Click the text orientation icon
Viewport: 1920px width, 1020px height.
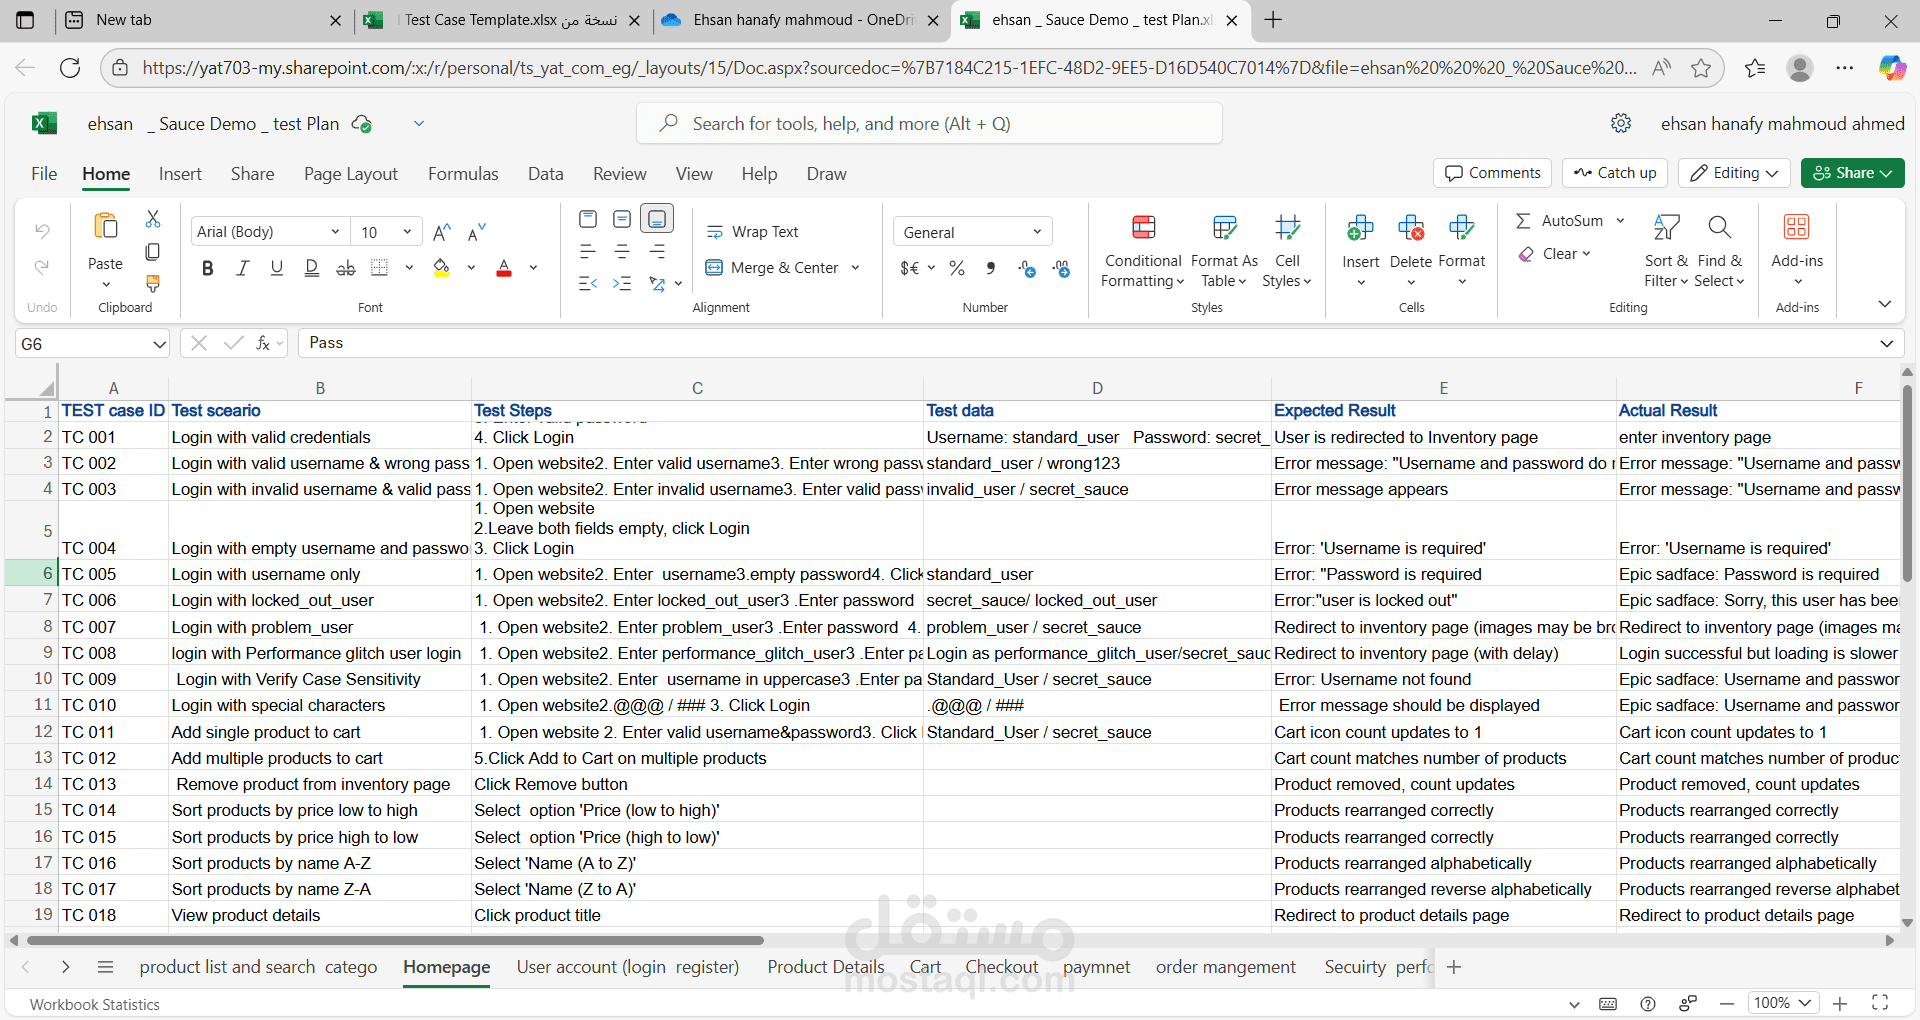click(657, 284)
